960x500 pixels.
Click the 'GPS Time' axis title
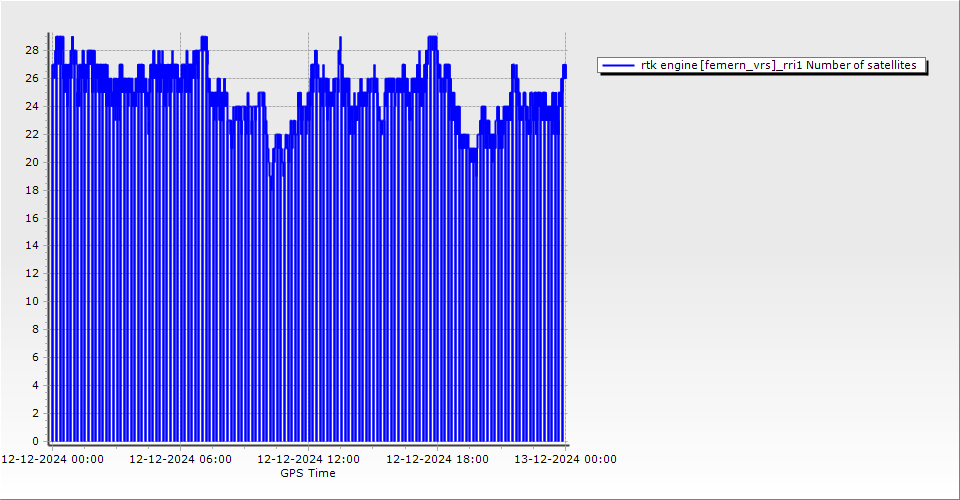[308, 473]
